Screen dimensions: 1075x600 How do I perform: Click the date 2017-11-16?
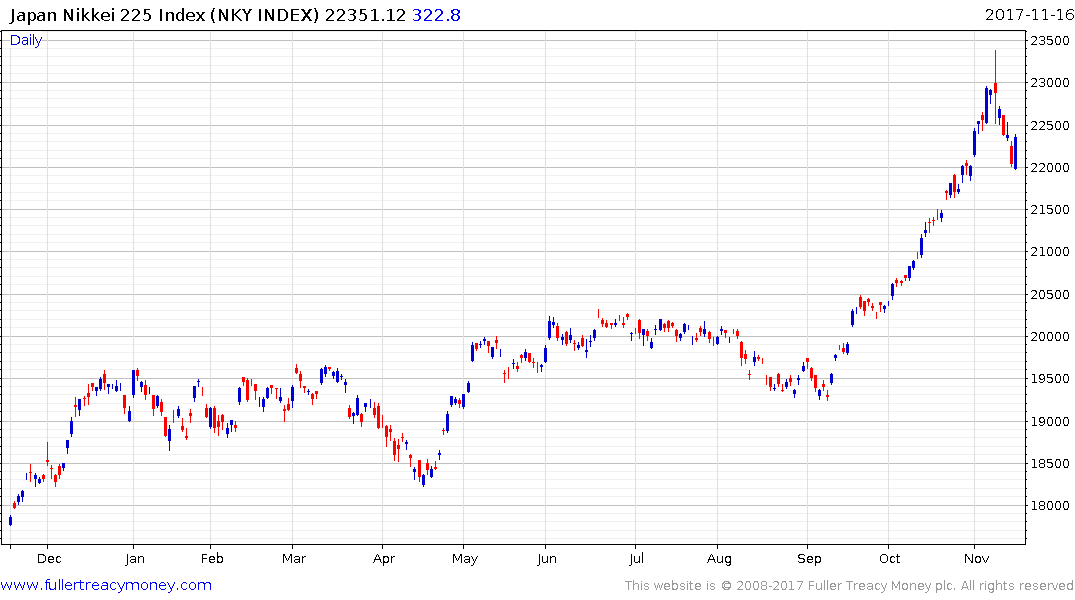pos(1030,15)
